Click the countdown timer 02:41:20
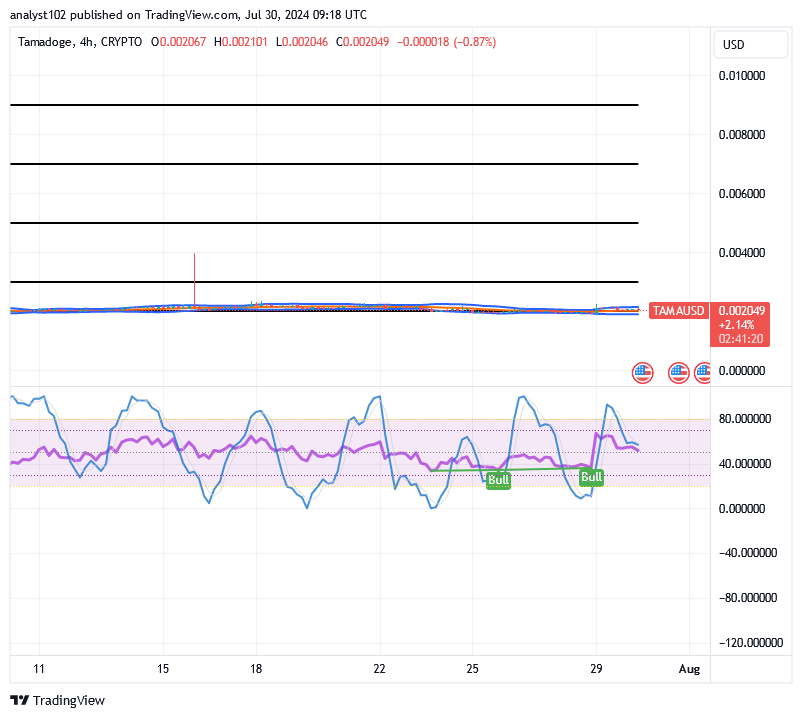802x718 pixels. point(741,339)
